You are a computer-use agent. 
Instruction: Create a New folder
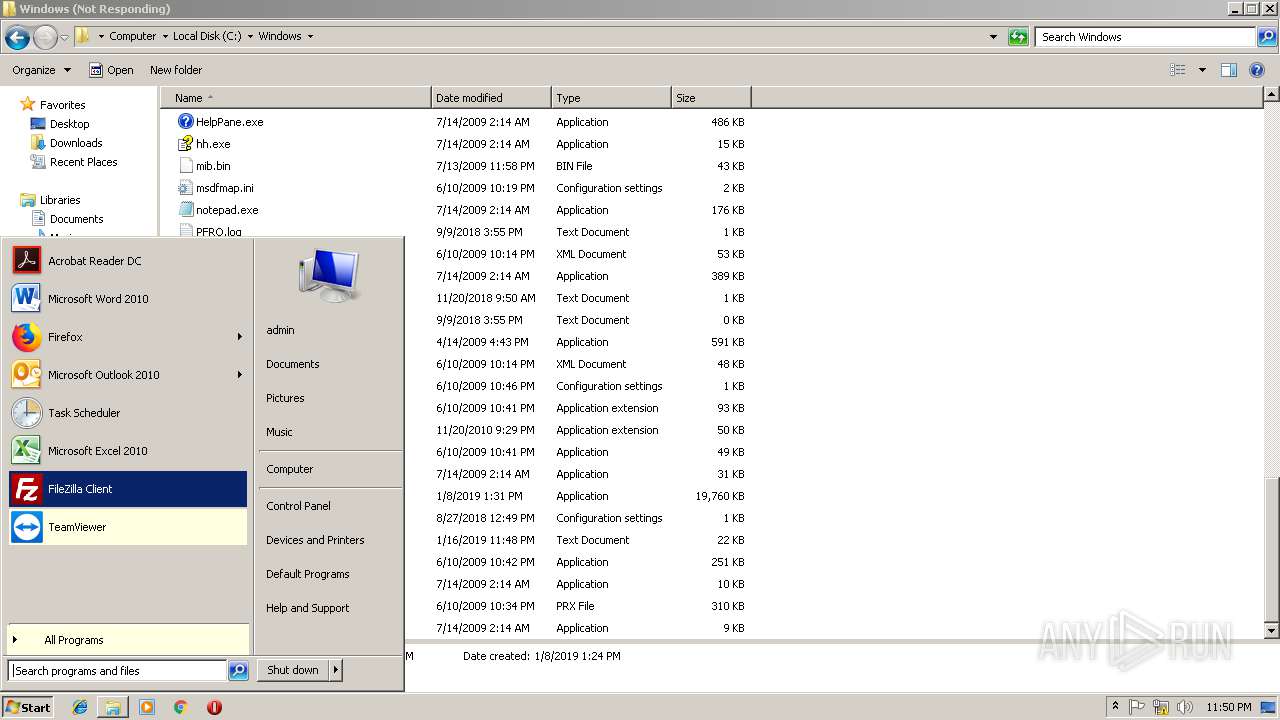click(176, 70)
